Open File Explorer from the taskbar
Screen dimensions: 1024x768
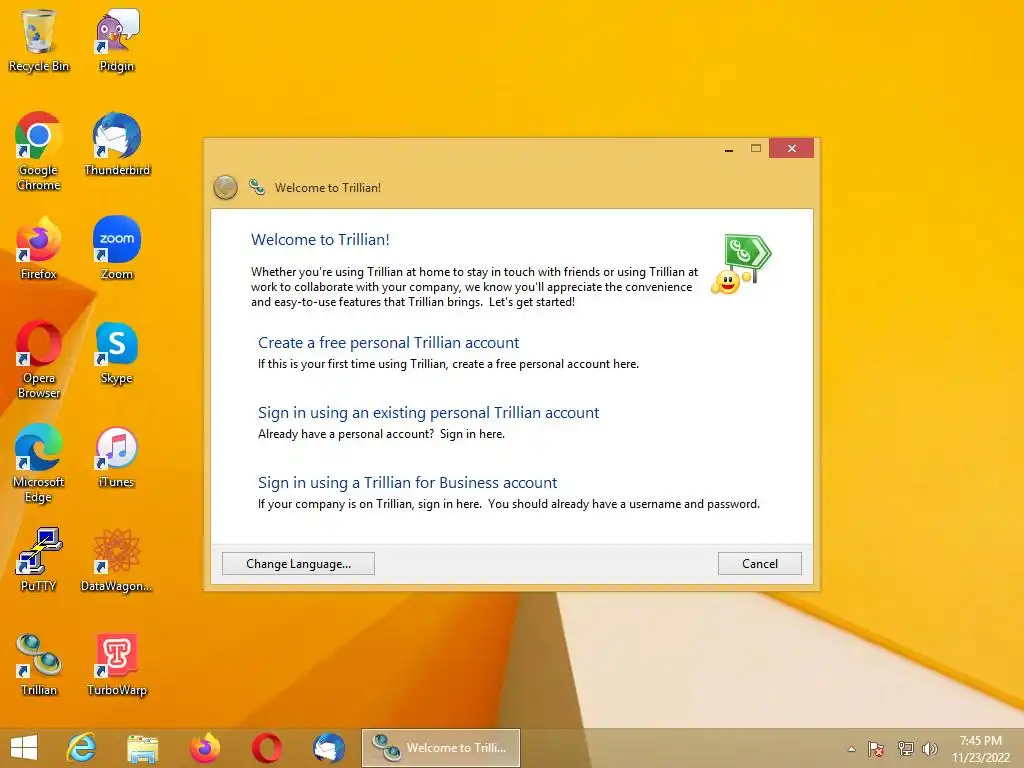pyautogui.click(x=142, y=748)
